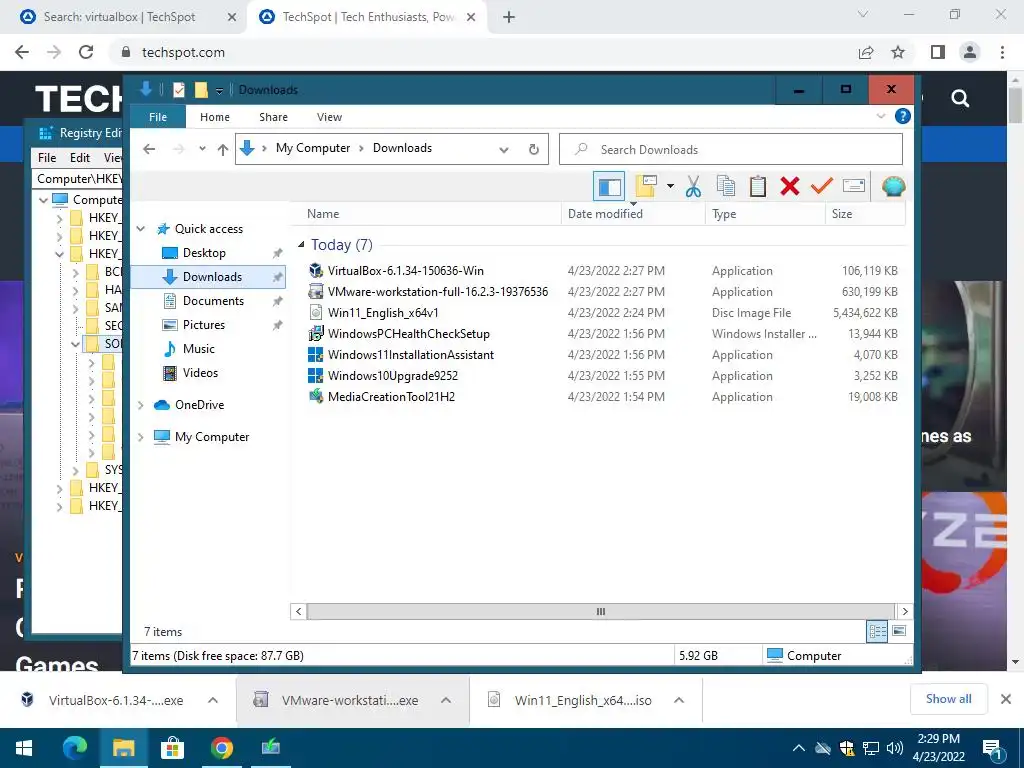Click Show all downloads button
This screenshot has width=1024, height=768.
click(948, 699)
